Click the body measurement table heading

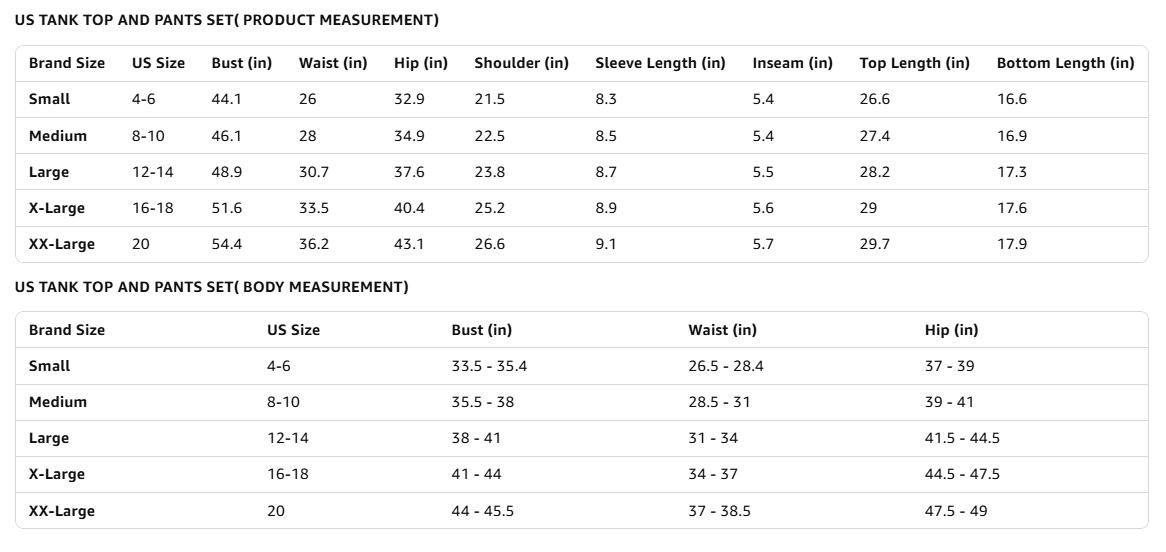(211, 287)
